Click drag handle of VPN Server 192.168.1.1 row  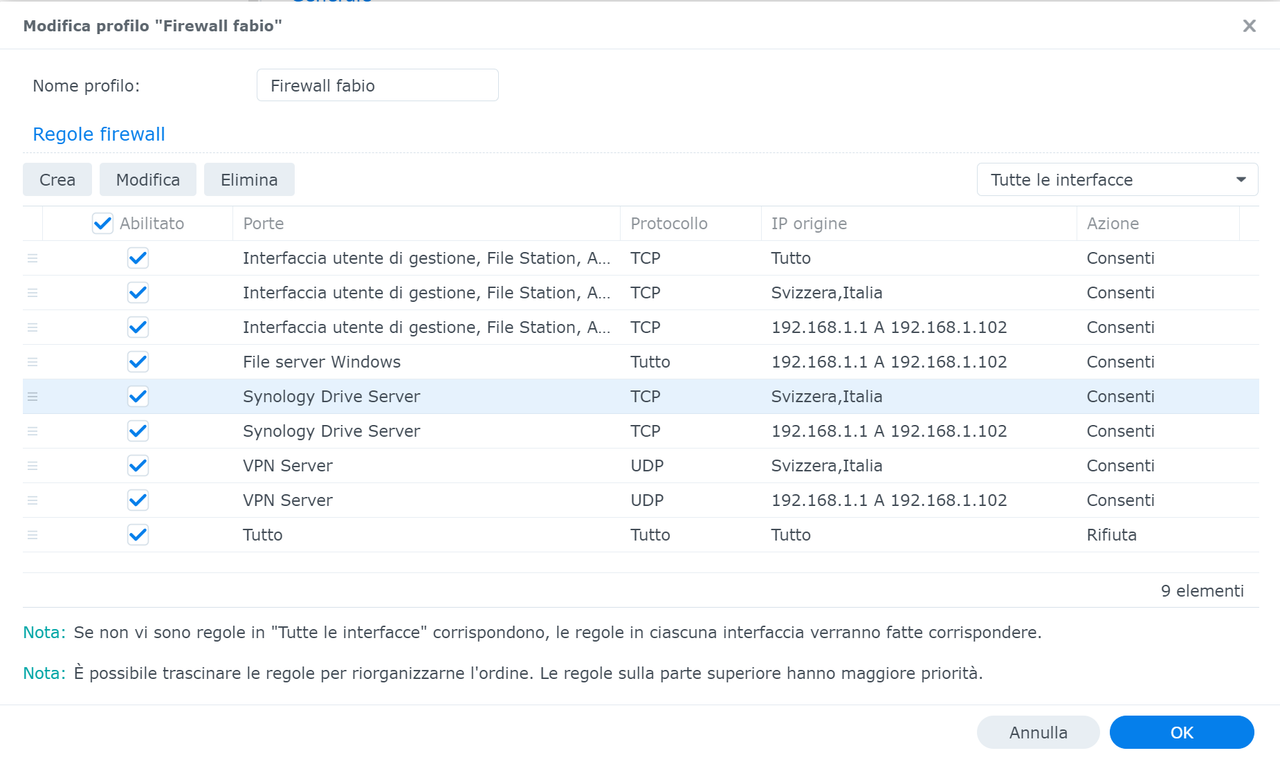pyautogui.click(x=32, y=501)
